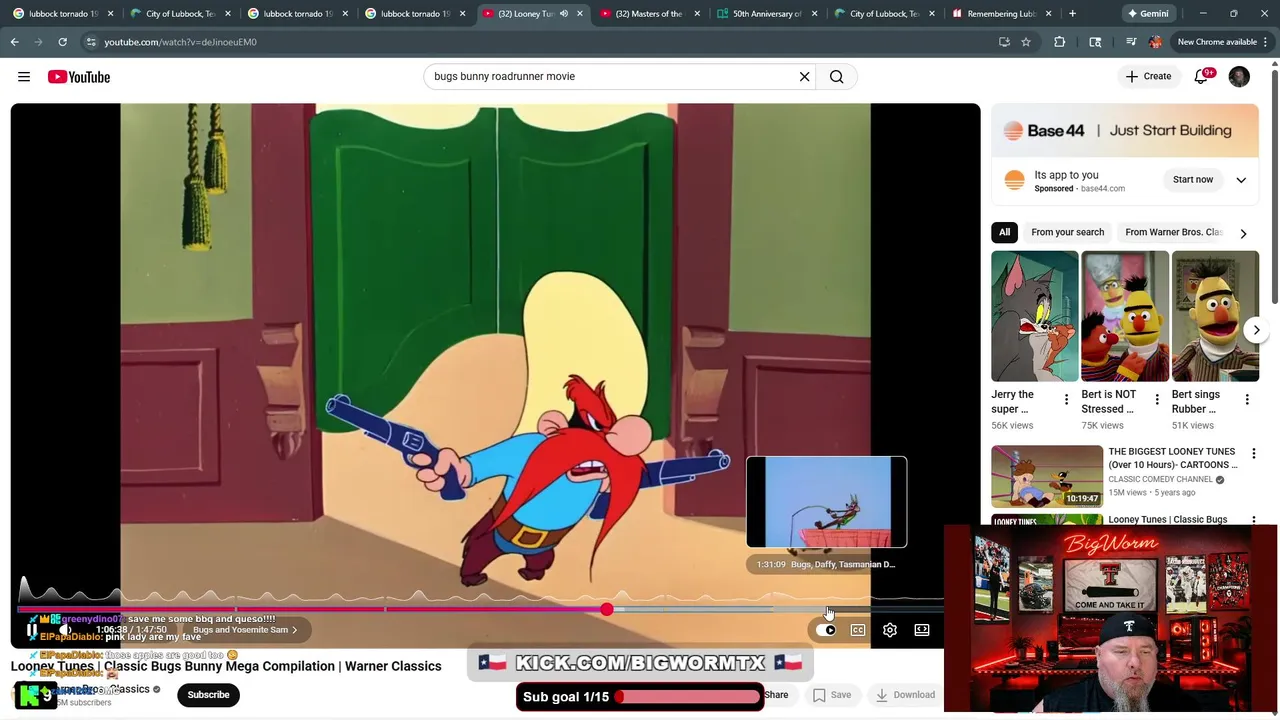Toggle the autoplay switch in player
Viewport: 1280px width, 720px height.
click(x=826, y=630)
